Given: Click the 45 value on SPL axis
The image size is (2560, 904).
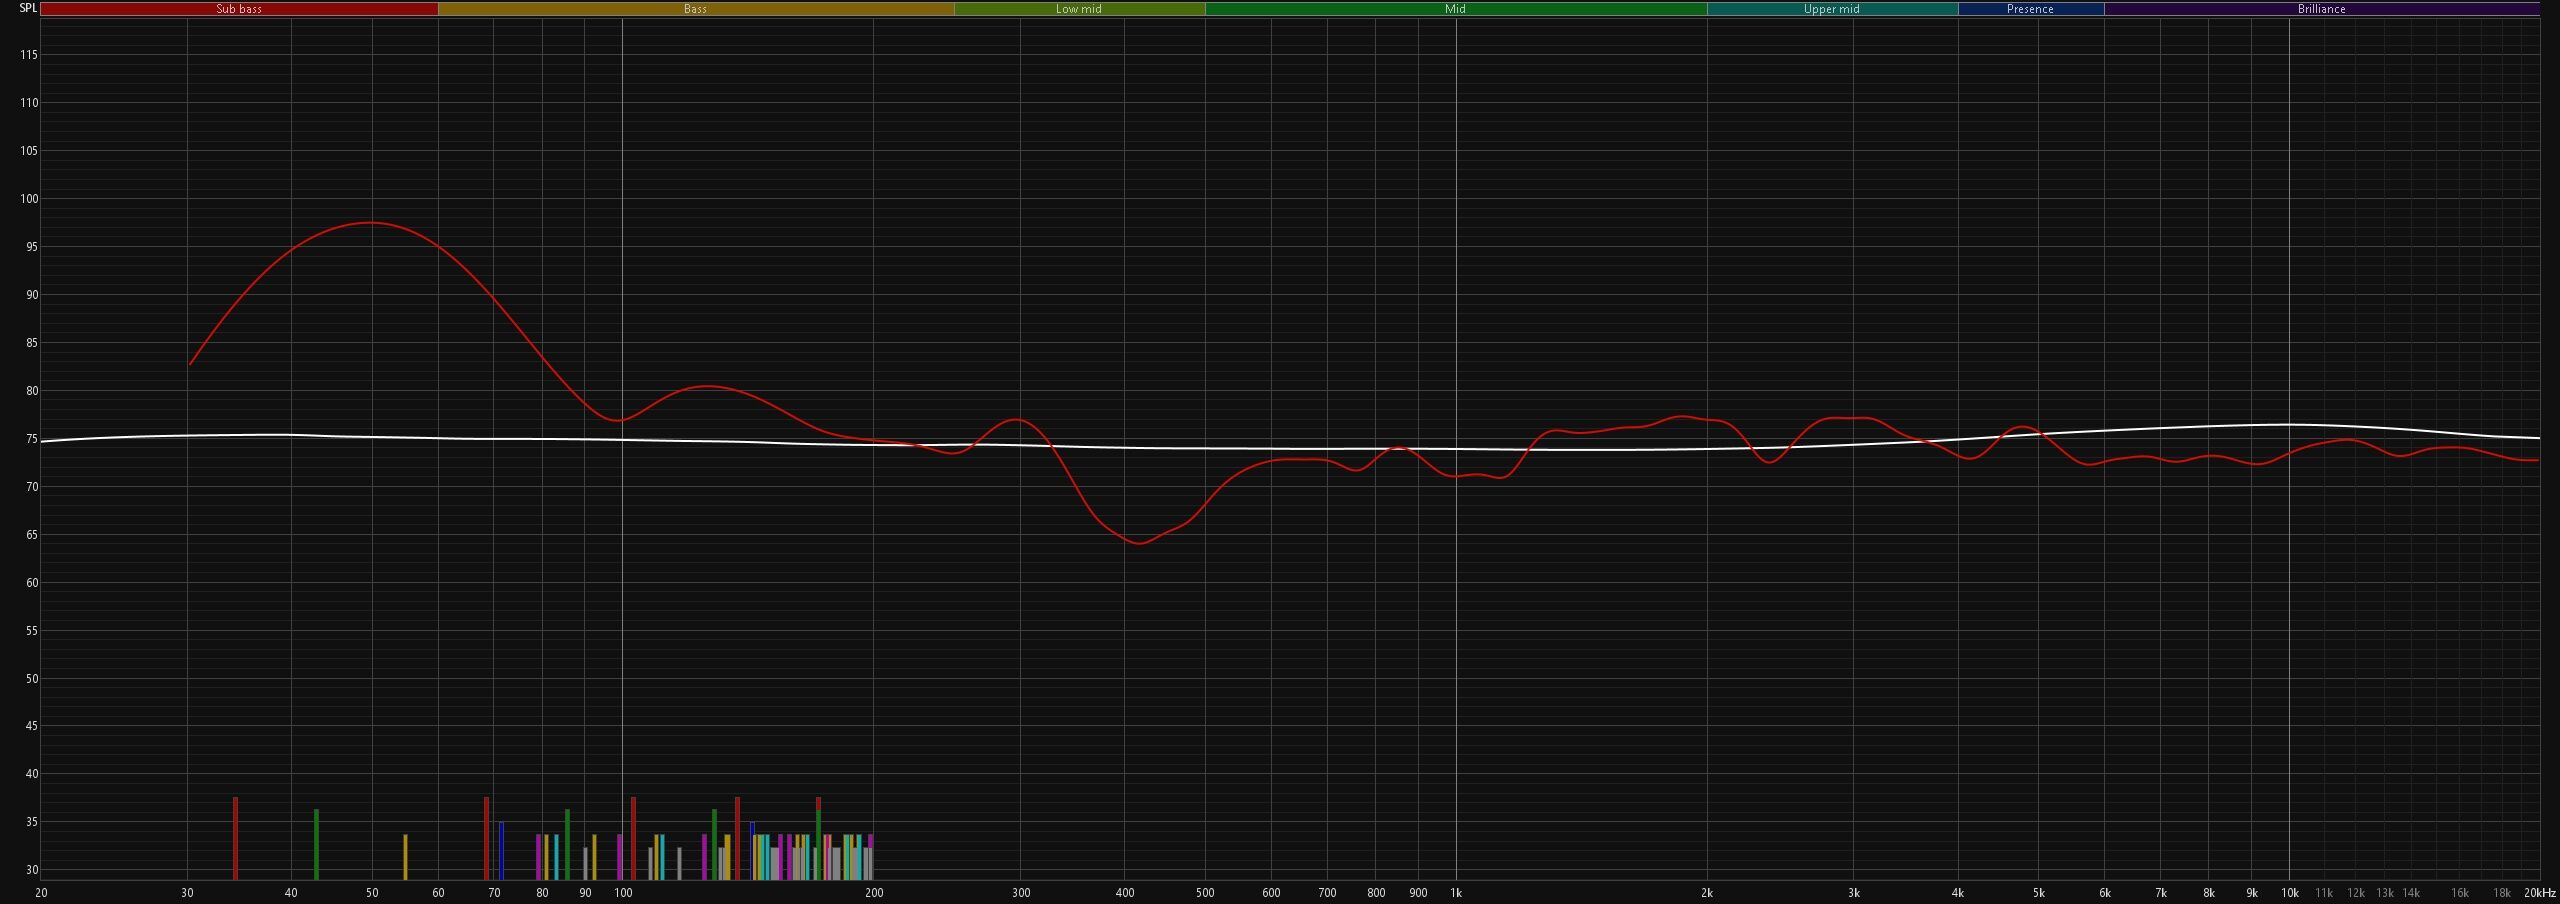Looking at the screenshot, I should tap(31, 726).
